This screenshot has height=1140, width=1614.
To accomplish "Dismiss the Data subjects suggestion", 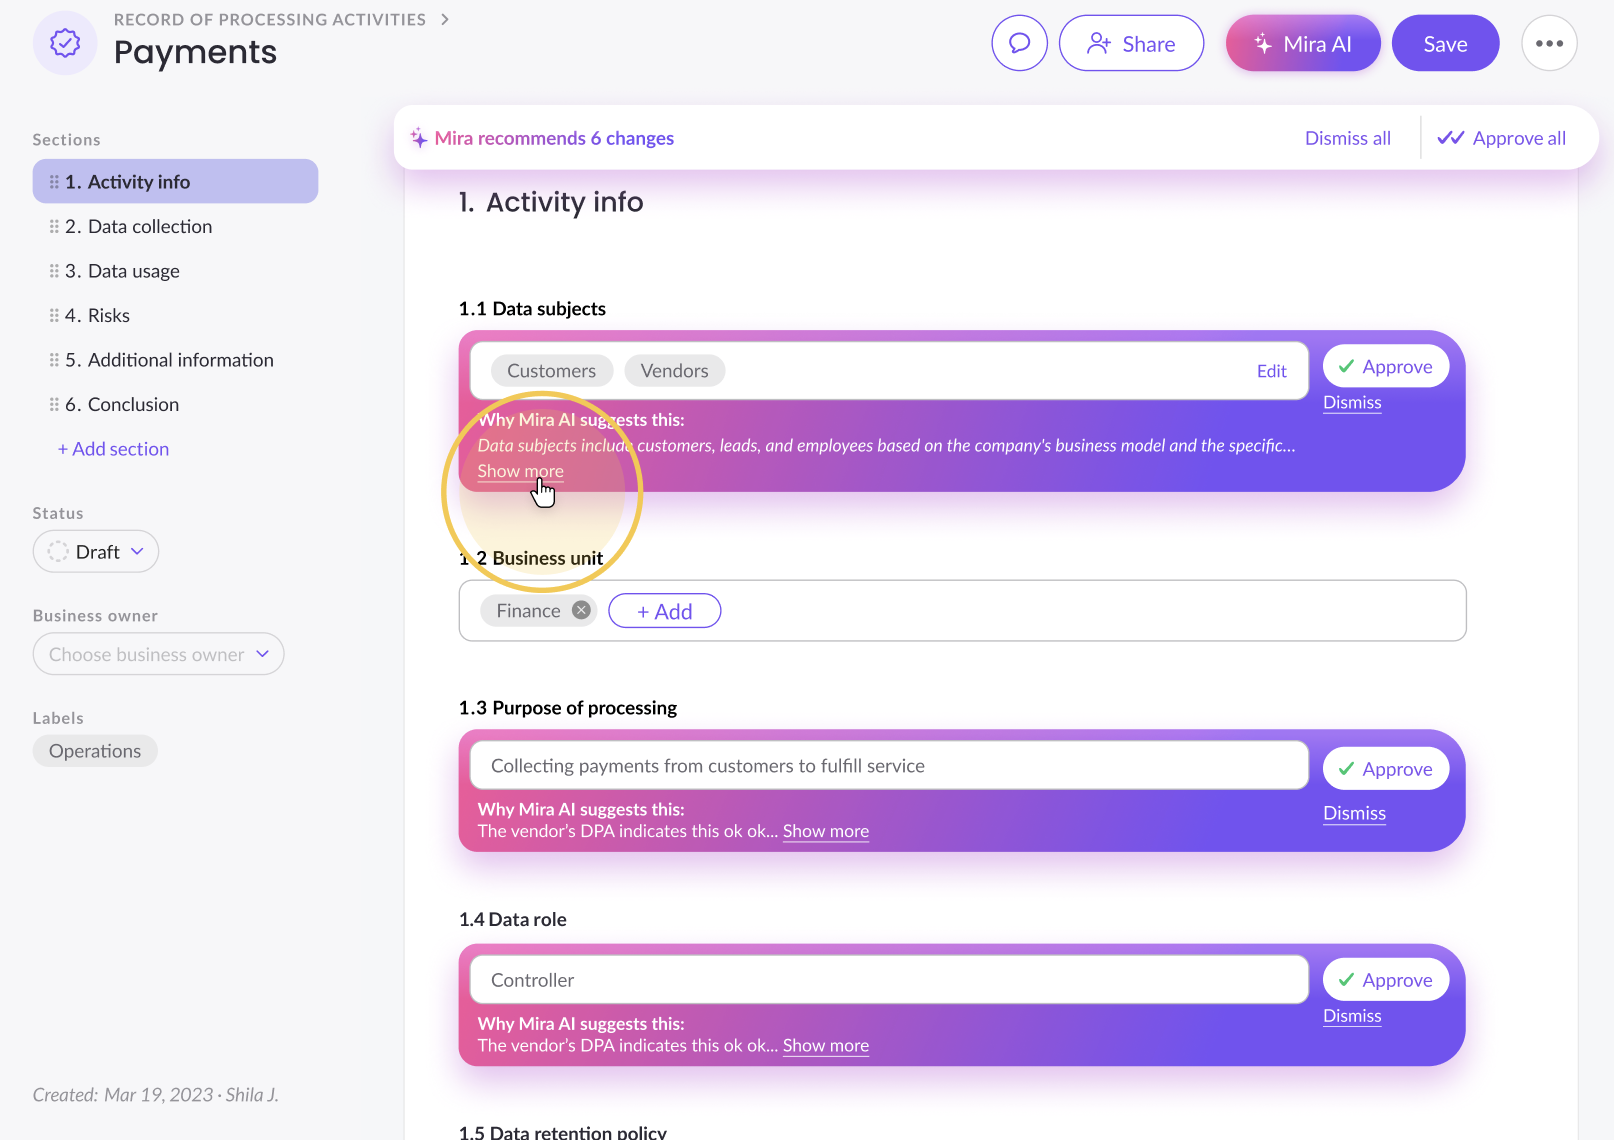I will click(x=1352, y=402).
